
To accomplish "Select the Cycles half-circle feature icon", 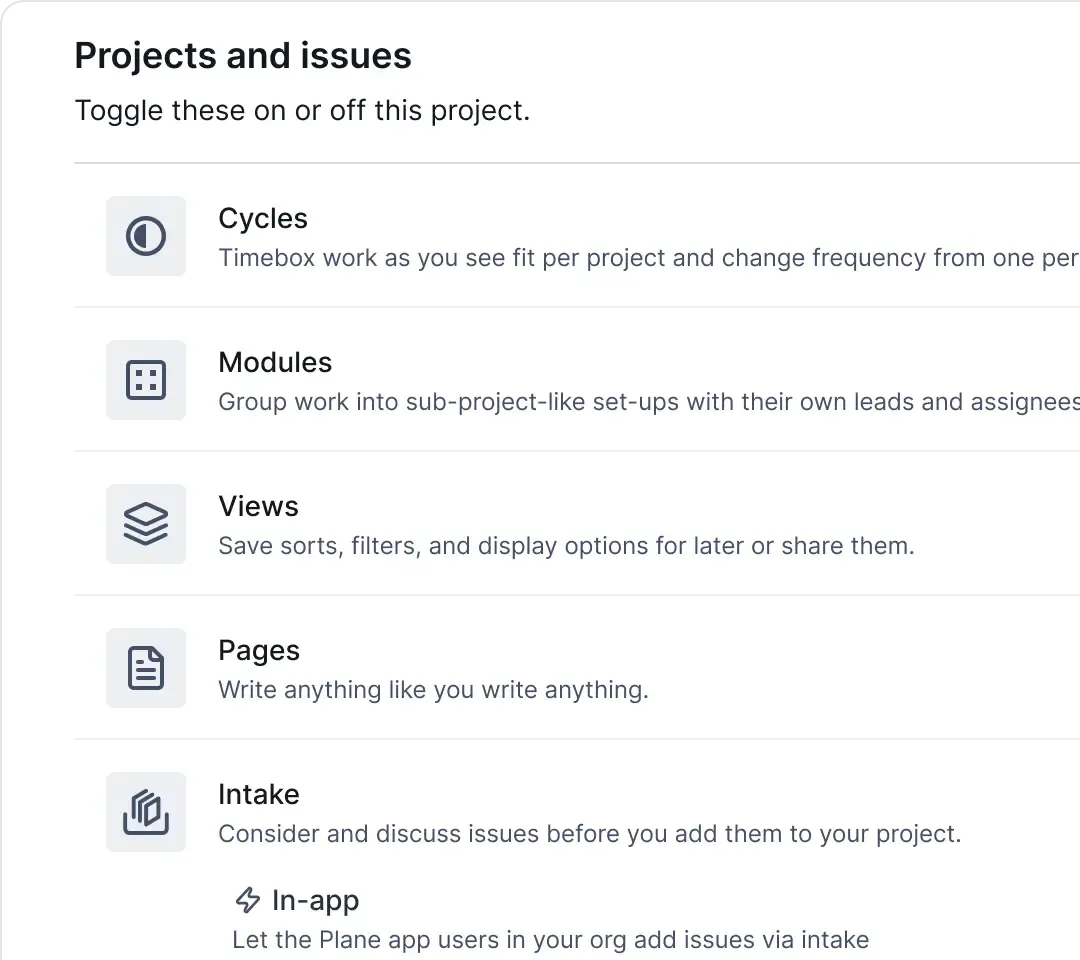I will click(146, 236).
